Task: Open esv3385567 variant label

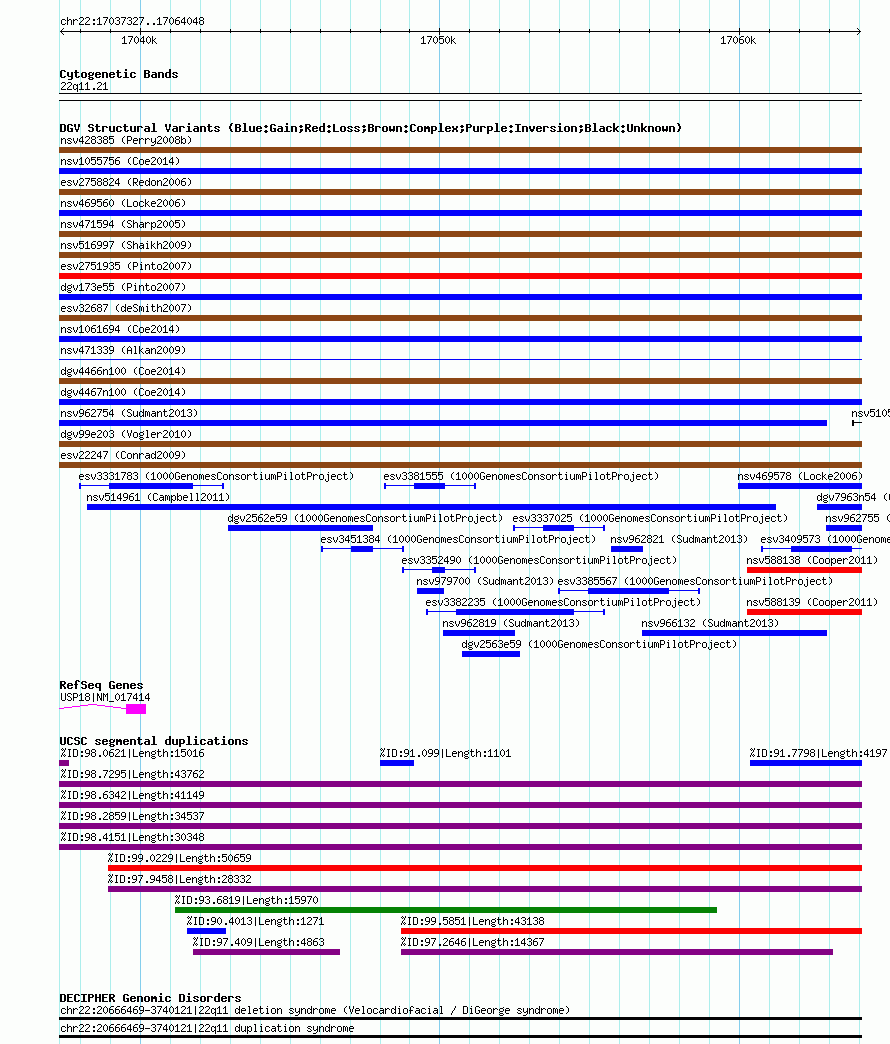Action: click(x=696, y=581)
